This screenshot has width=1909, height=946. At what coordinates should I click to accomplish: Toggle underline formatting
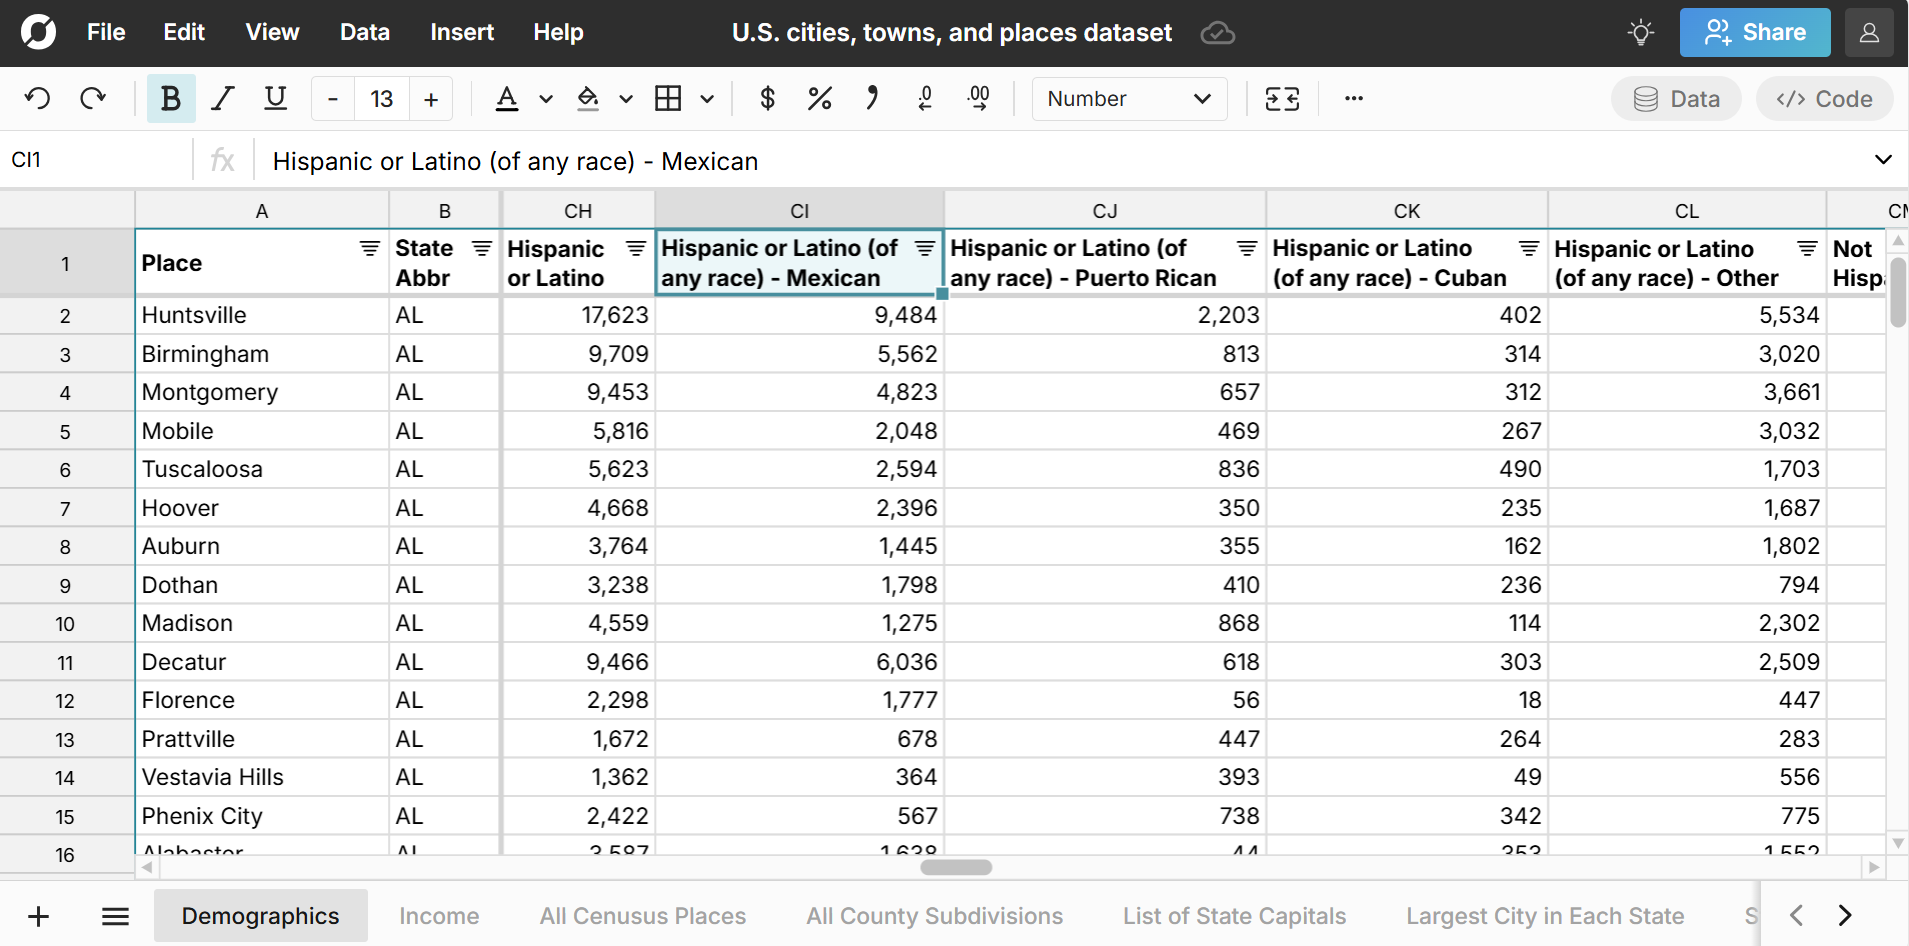point(275,98)
